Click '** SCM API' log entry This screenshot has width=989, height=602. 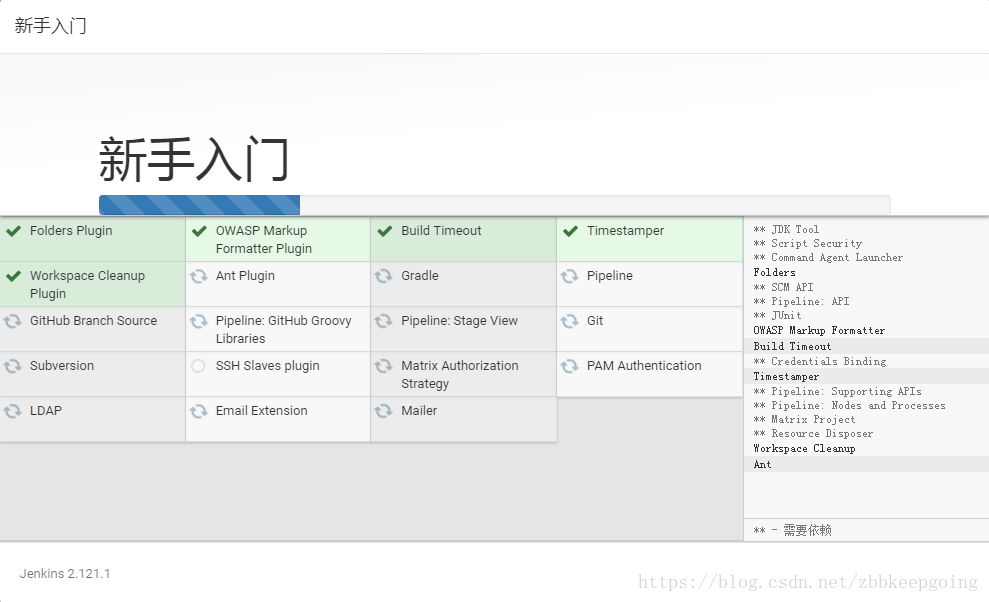(783, 287)
